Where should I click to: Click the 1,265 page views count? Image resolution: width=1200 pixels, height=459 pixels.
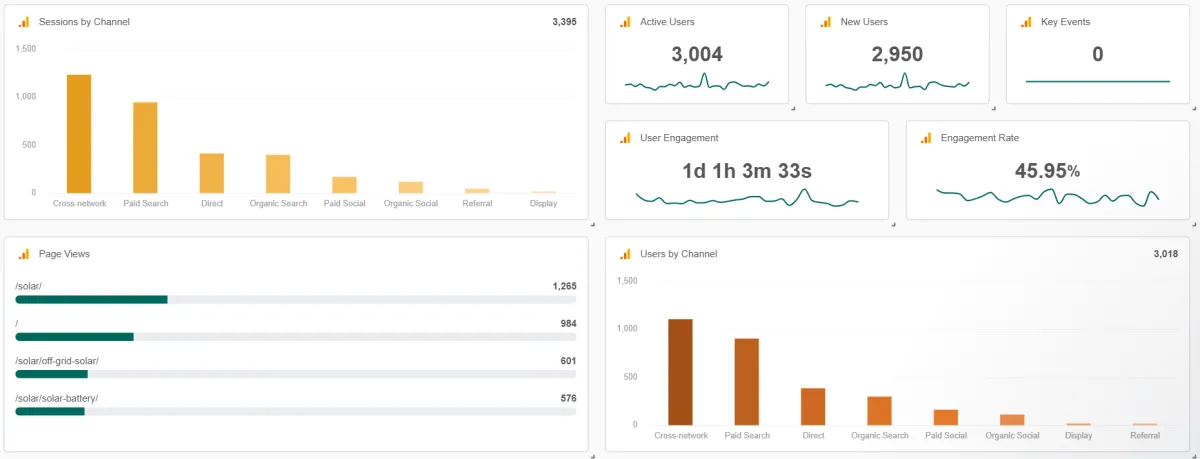click(564, 286)
